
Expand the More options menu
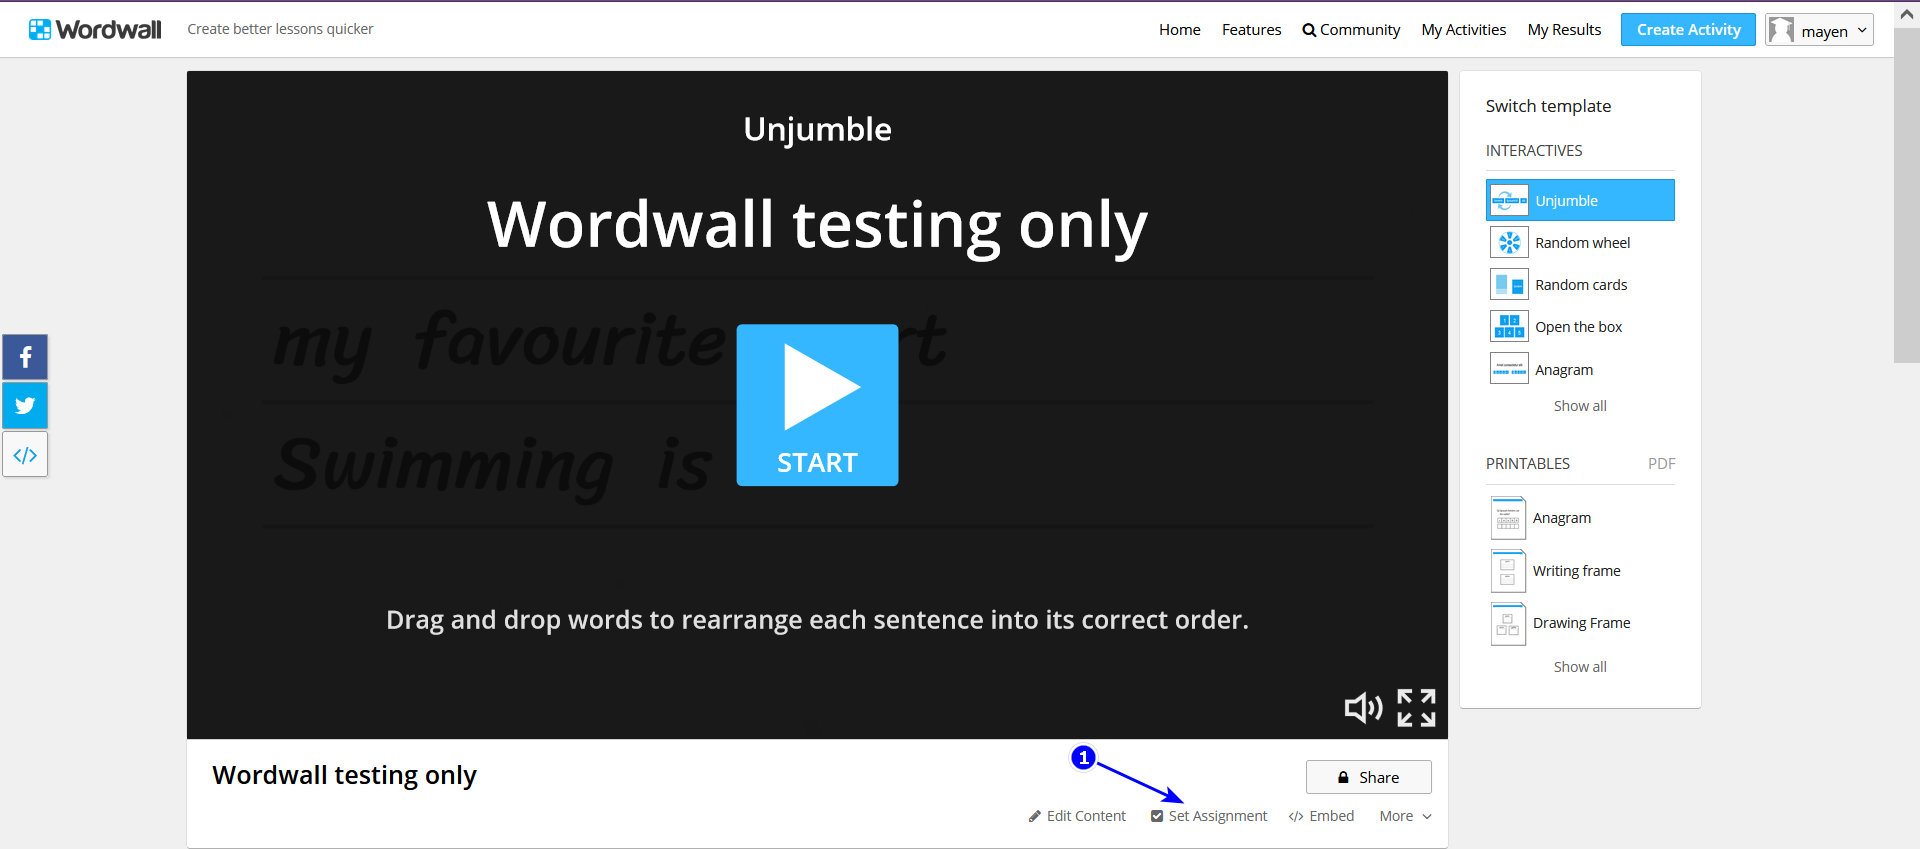(1405, 816)
